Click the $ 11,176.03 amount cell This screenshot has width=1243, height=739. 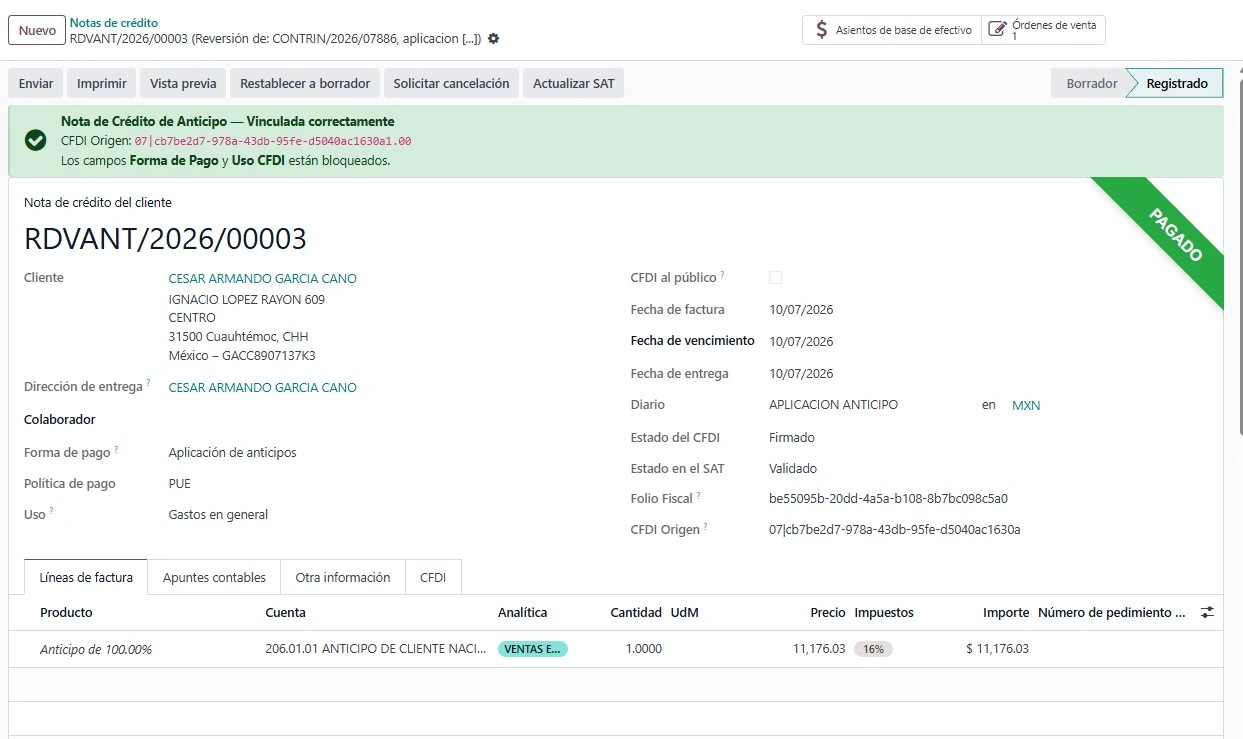tap(997, 649)
